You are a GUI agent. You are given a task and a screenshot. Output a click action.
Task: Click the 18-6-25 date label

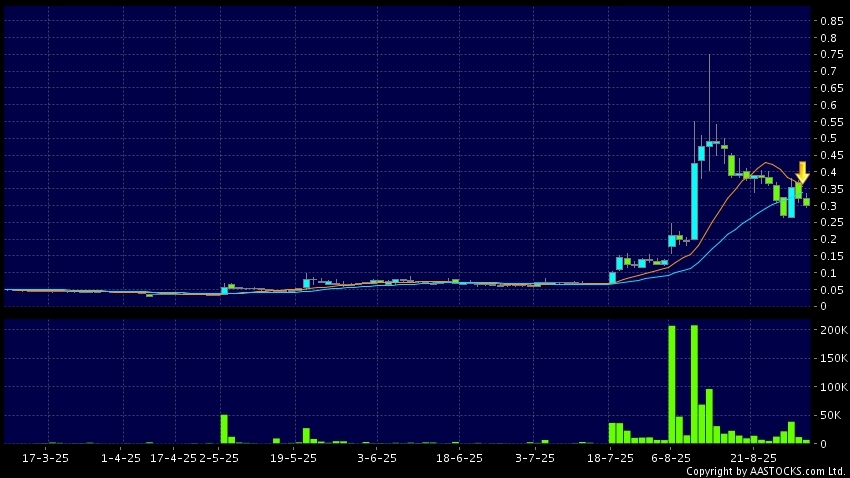(459, 458)
